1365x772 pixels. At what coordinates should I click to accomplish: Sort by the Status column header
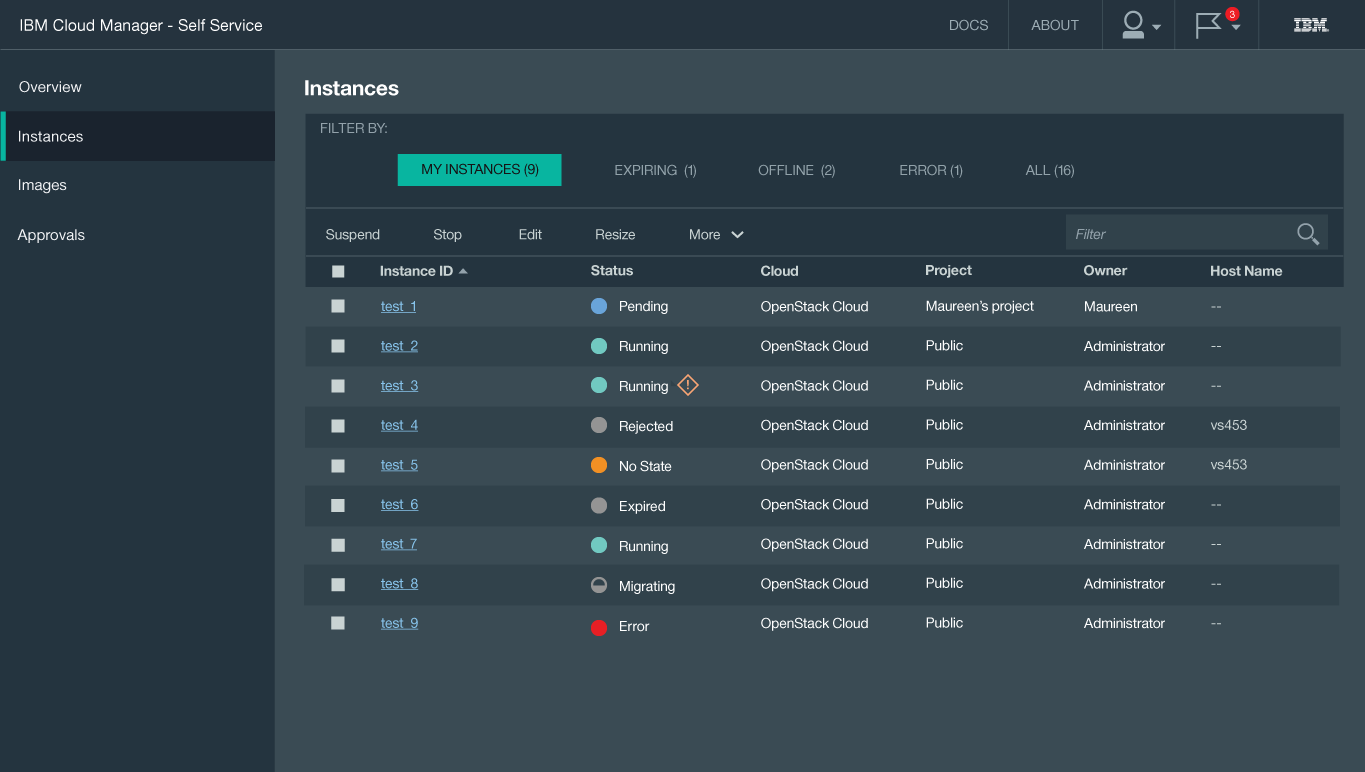click(612, 271)
